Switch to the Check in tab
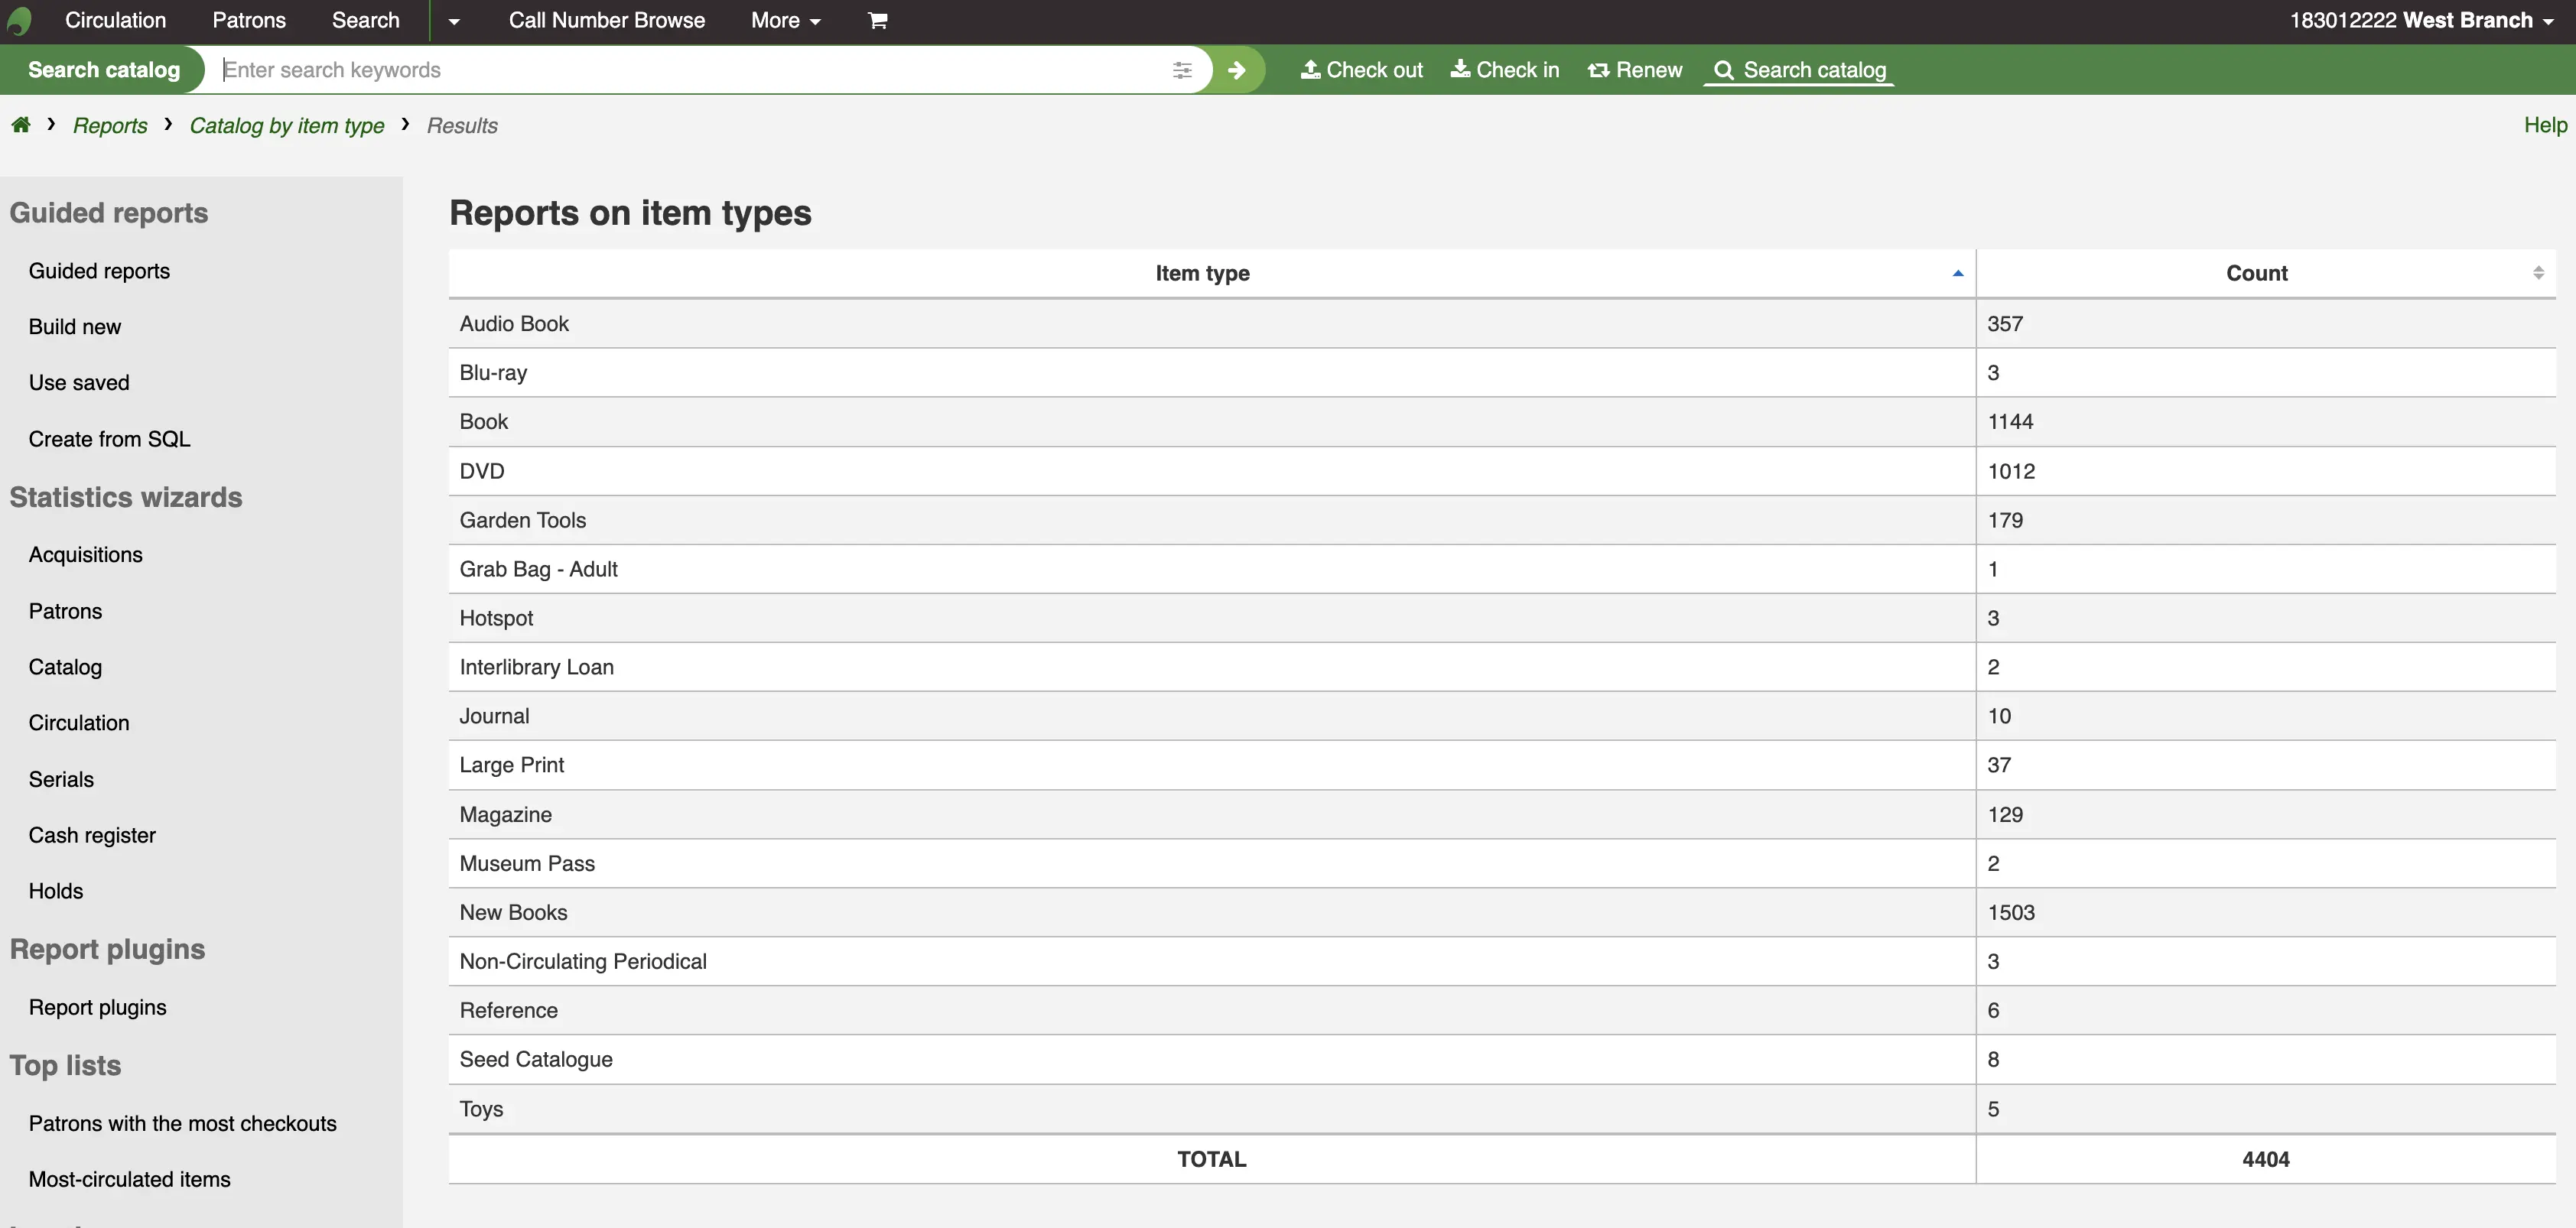2576x1228 pixels. point(1505,70)
